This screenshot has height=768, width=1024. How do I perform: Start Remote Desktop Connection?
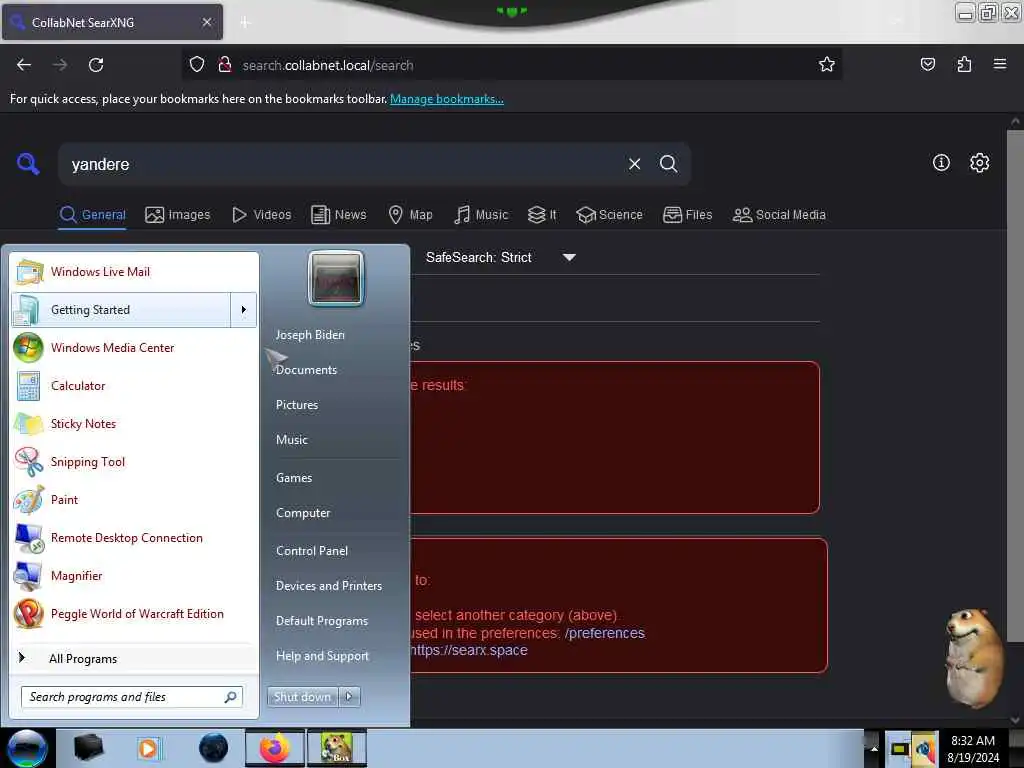[x=134, y=537]
